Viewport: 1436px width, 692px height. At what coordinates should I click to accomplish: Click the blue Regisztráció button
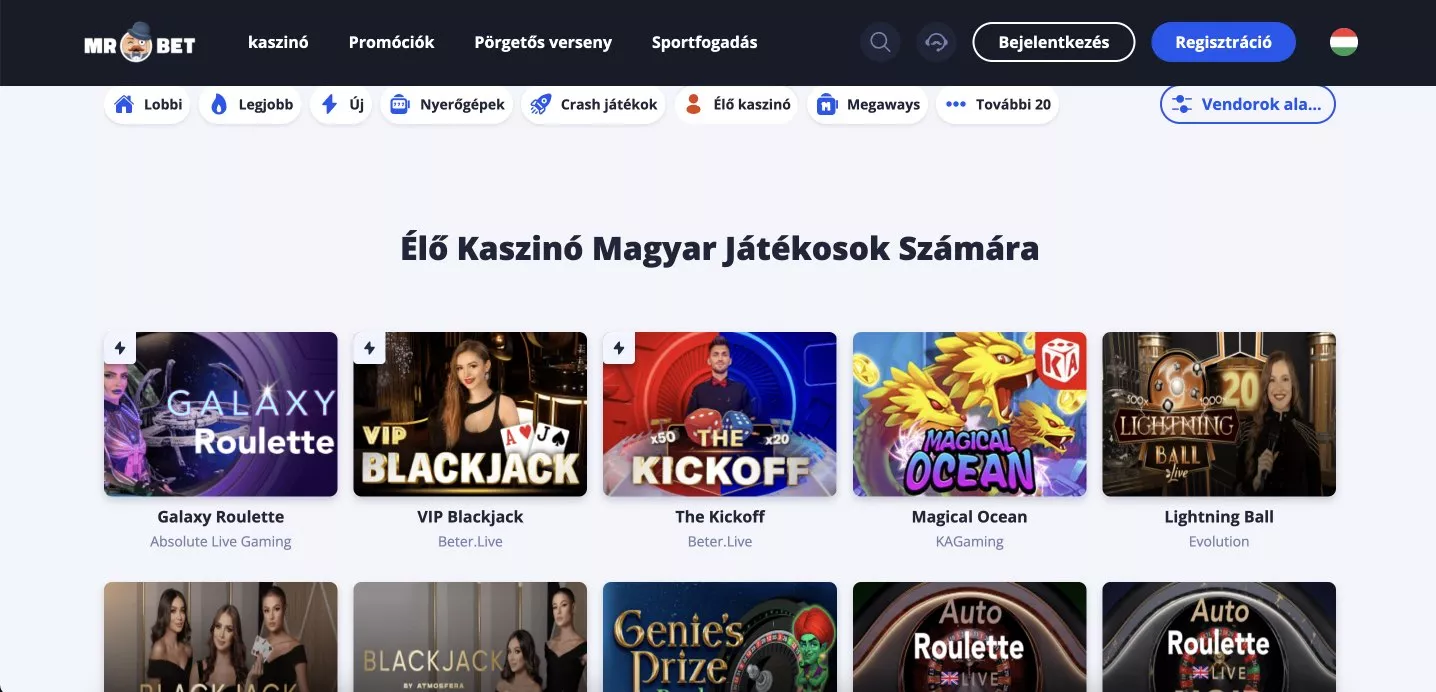(x=1223, y=42)
